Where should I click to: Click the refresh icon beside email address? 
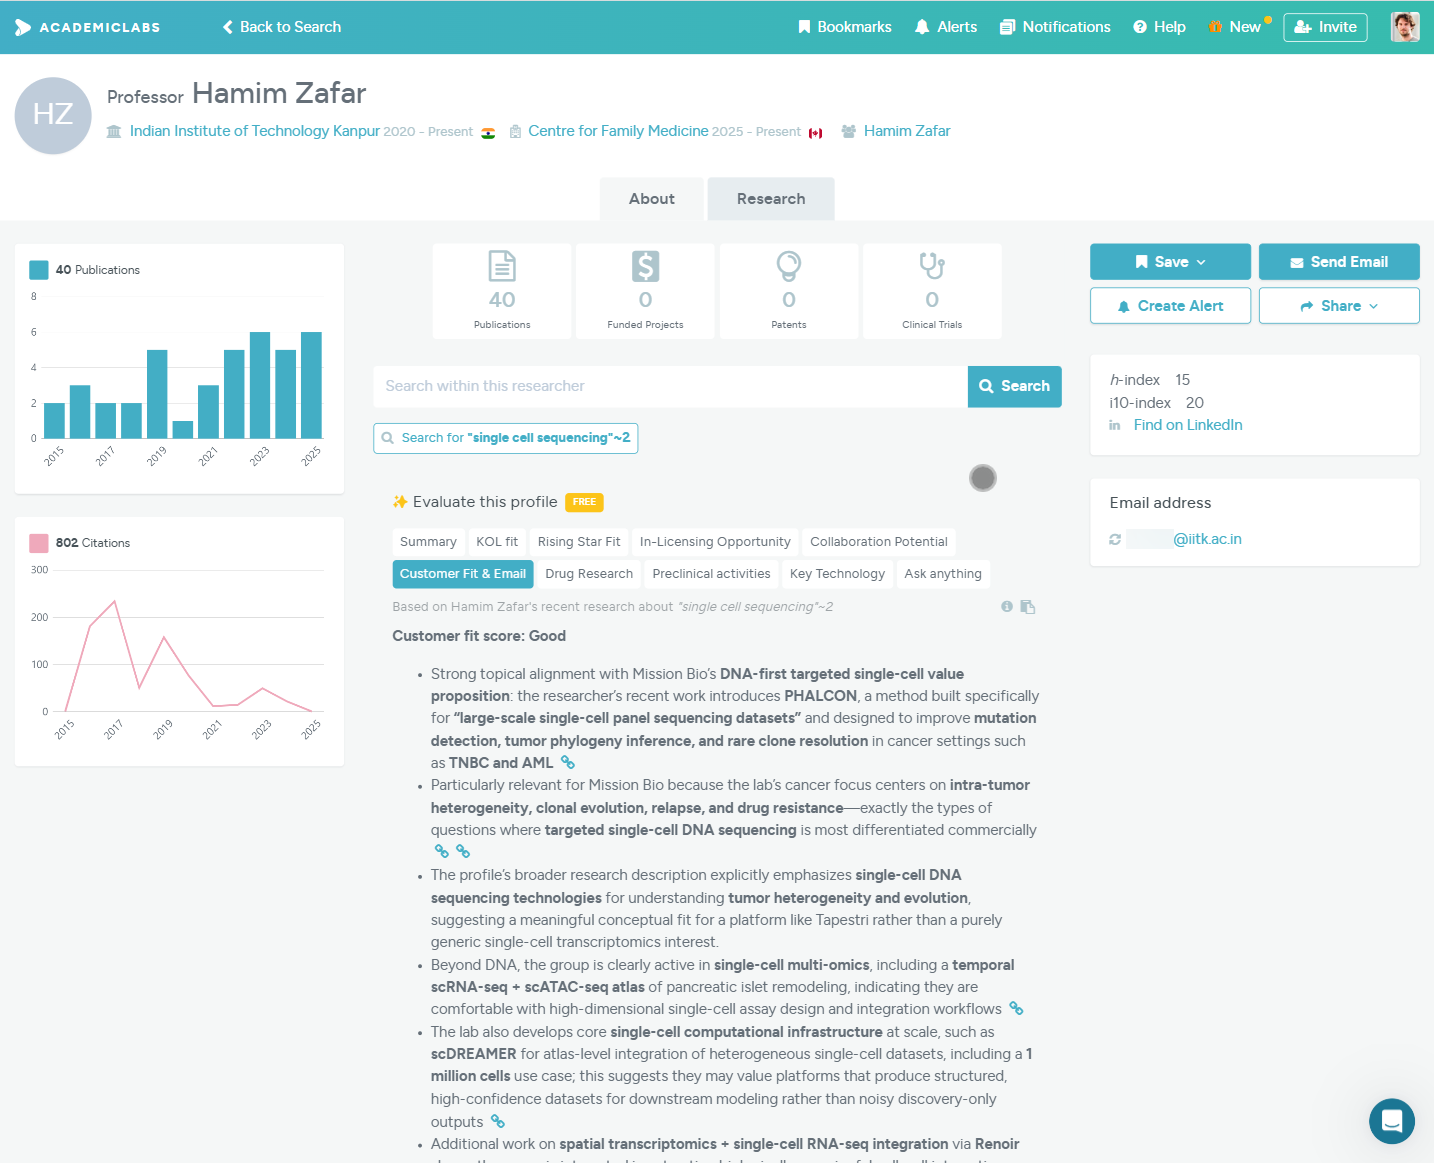(1115, 539)
